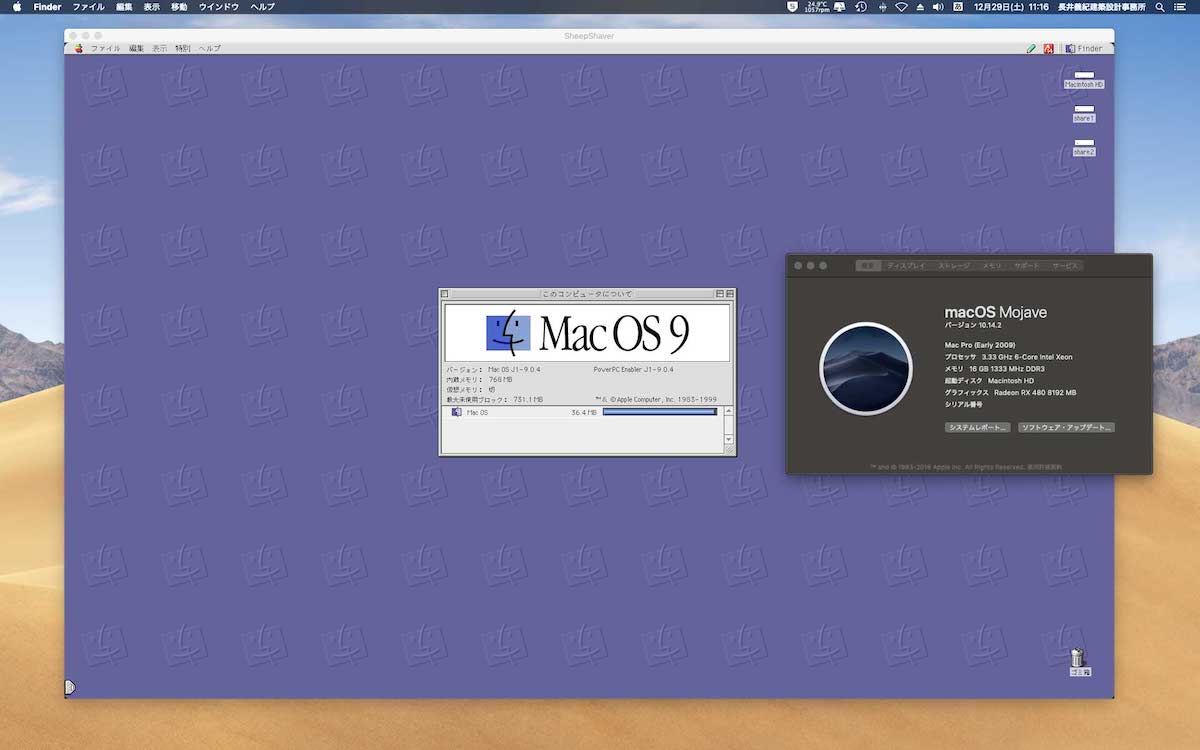Viewport: 1200px width, 750px height.
Task: Open the Wi-Fi menu bar icon
Action: click(x=901, y=6)
